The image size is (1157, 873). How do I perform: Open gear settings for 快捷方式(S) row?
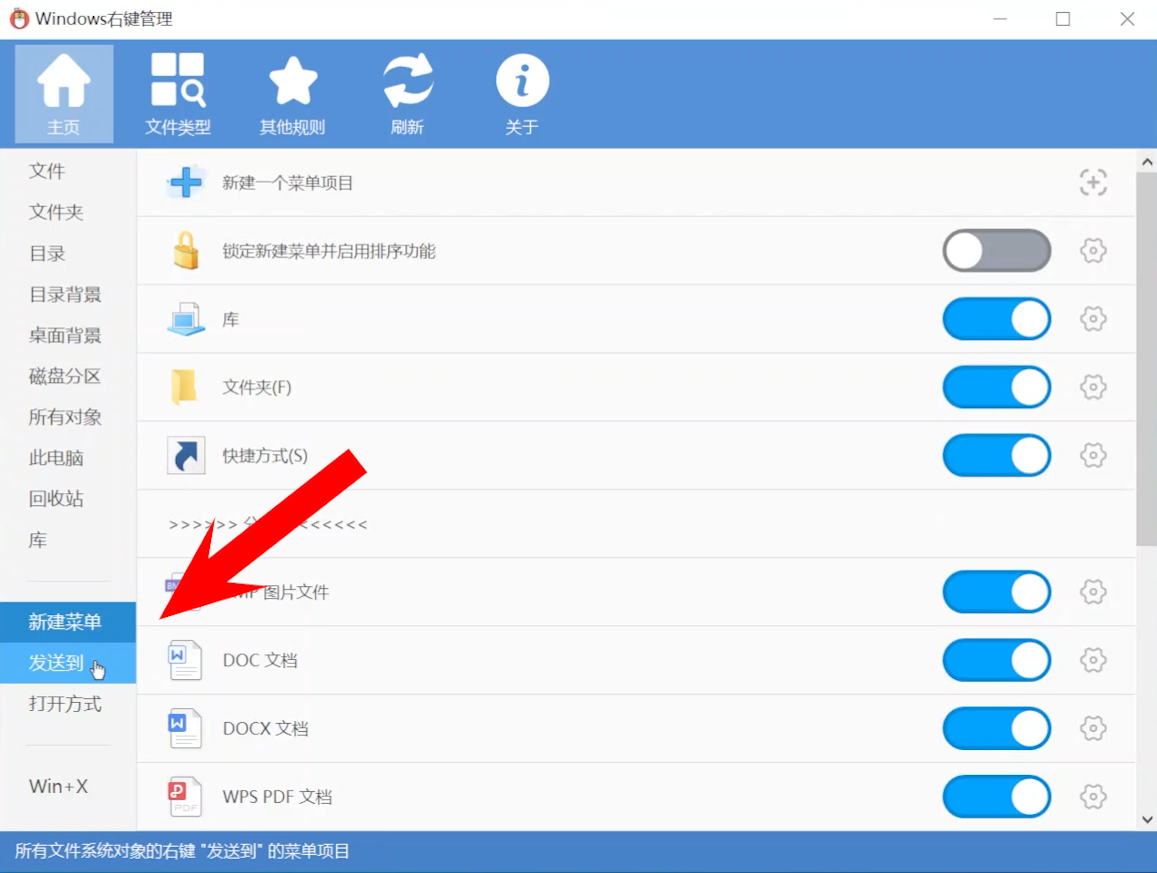click(1093, 456)
